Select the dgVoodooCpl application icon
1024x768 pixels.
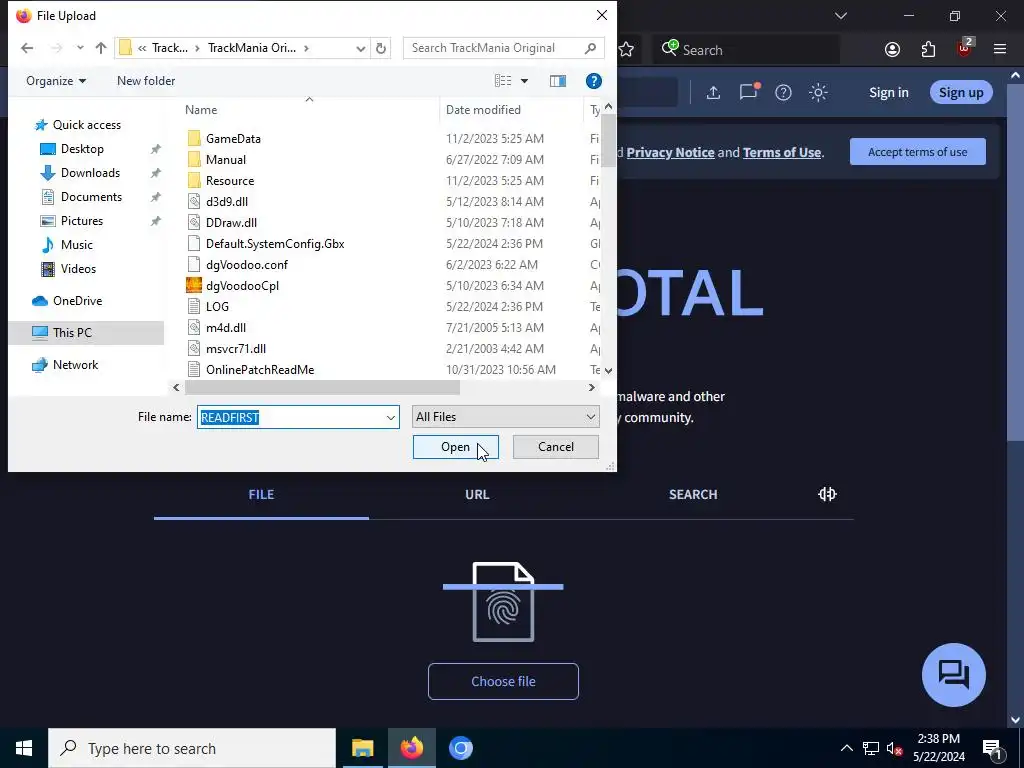click(x=194, y=285)
